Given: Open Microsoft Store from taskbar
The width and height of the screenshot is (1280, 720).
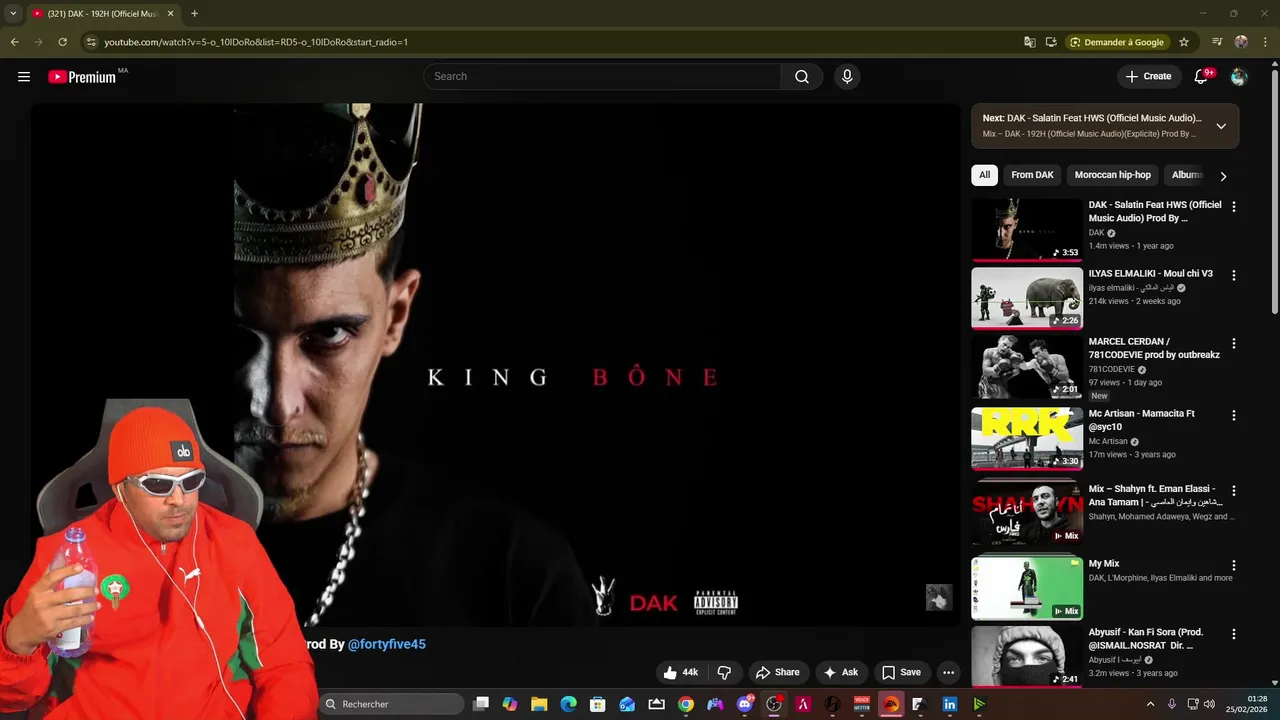Looking at the screenshot, I should click(598, 704).
